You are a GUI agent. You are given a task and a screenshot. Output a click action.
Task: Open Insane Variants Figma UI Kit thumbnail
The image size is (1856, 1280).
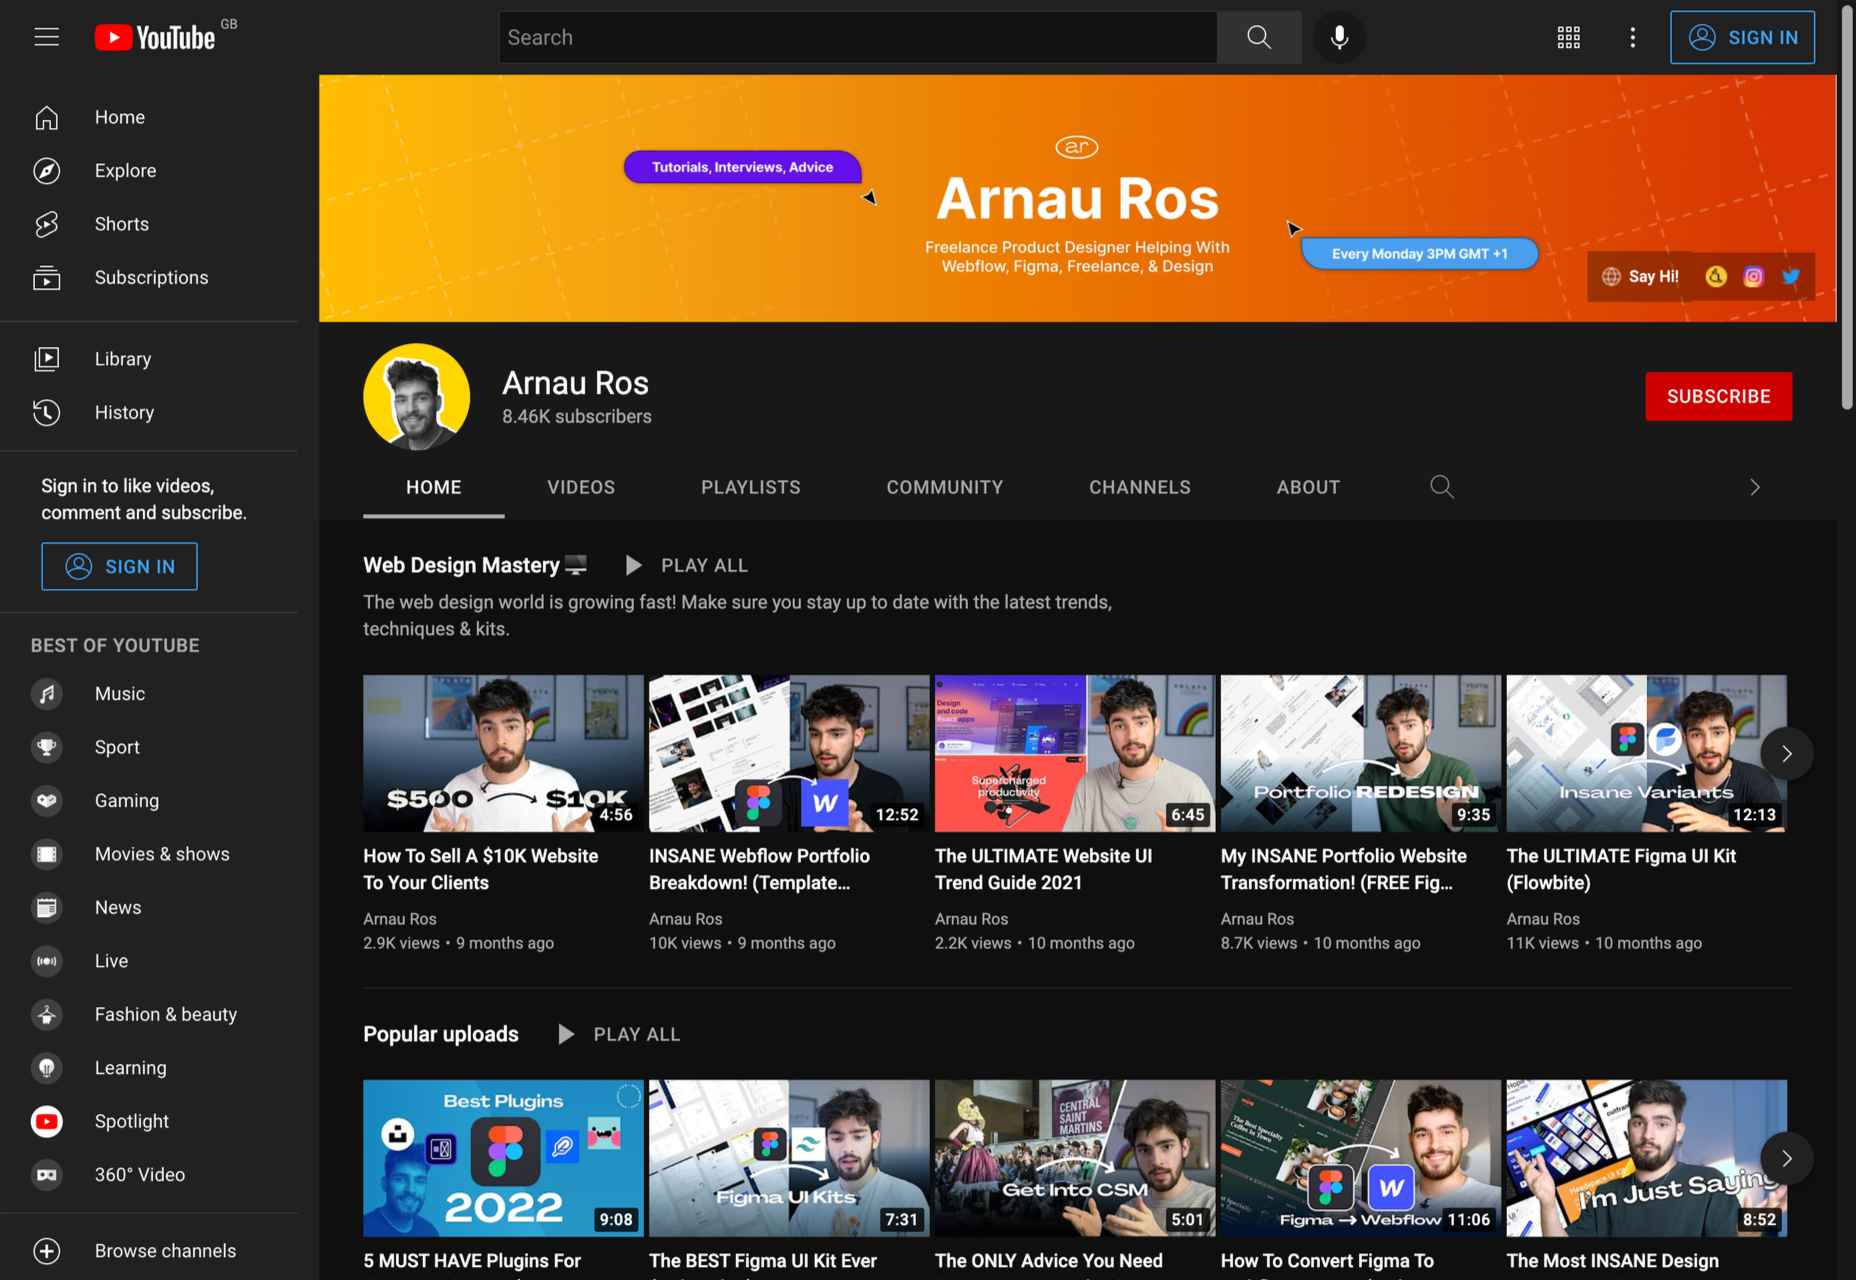(x=1646, y=754)
